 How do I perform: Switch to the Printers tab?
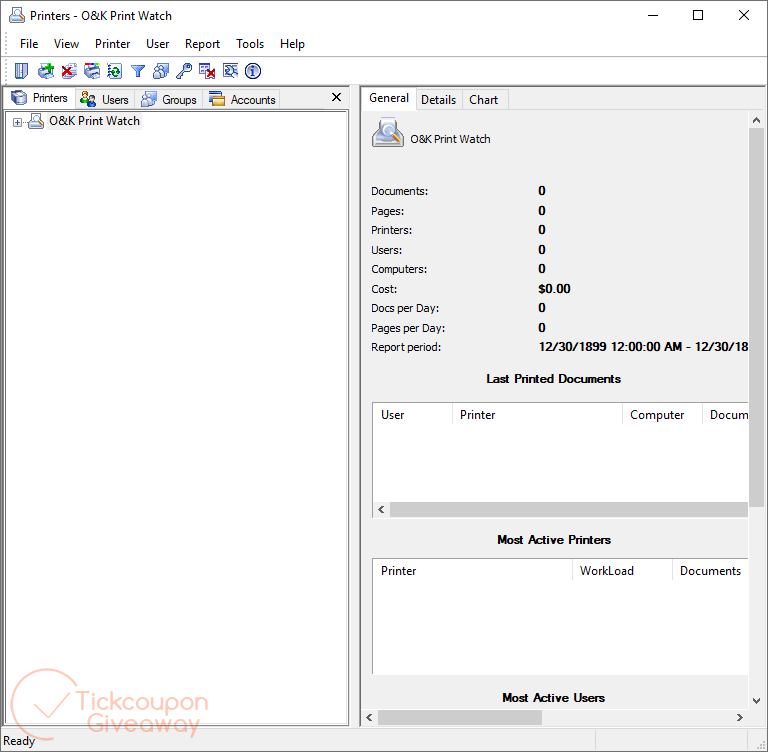pos(40,98)
